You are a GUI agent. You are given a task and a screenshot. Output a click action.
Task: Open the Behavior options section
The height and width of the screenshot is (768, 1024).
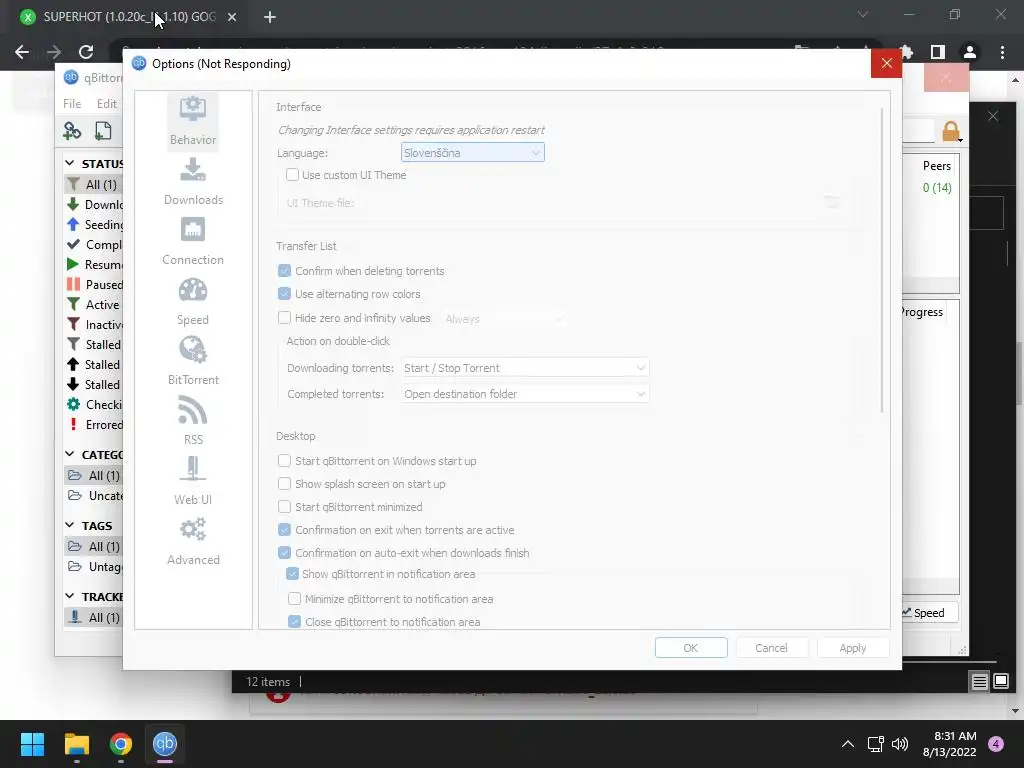coord(193,121)
